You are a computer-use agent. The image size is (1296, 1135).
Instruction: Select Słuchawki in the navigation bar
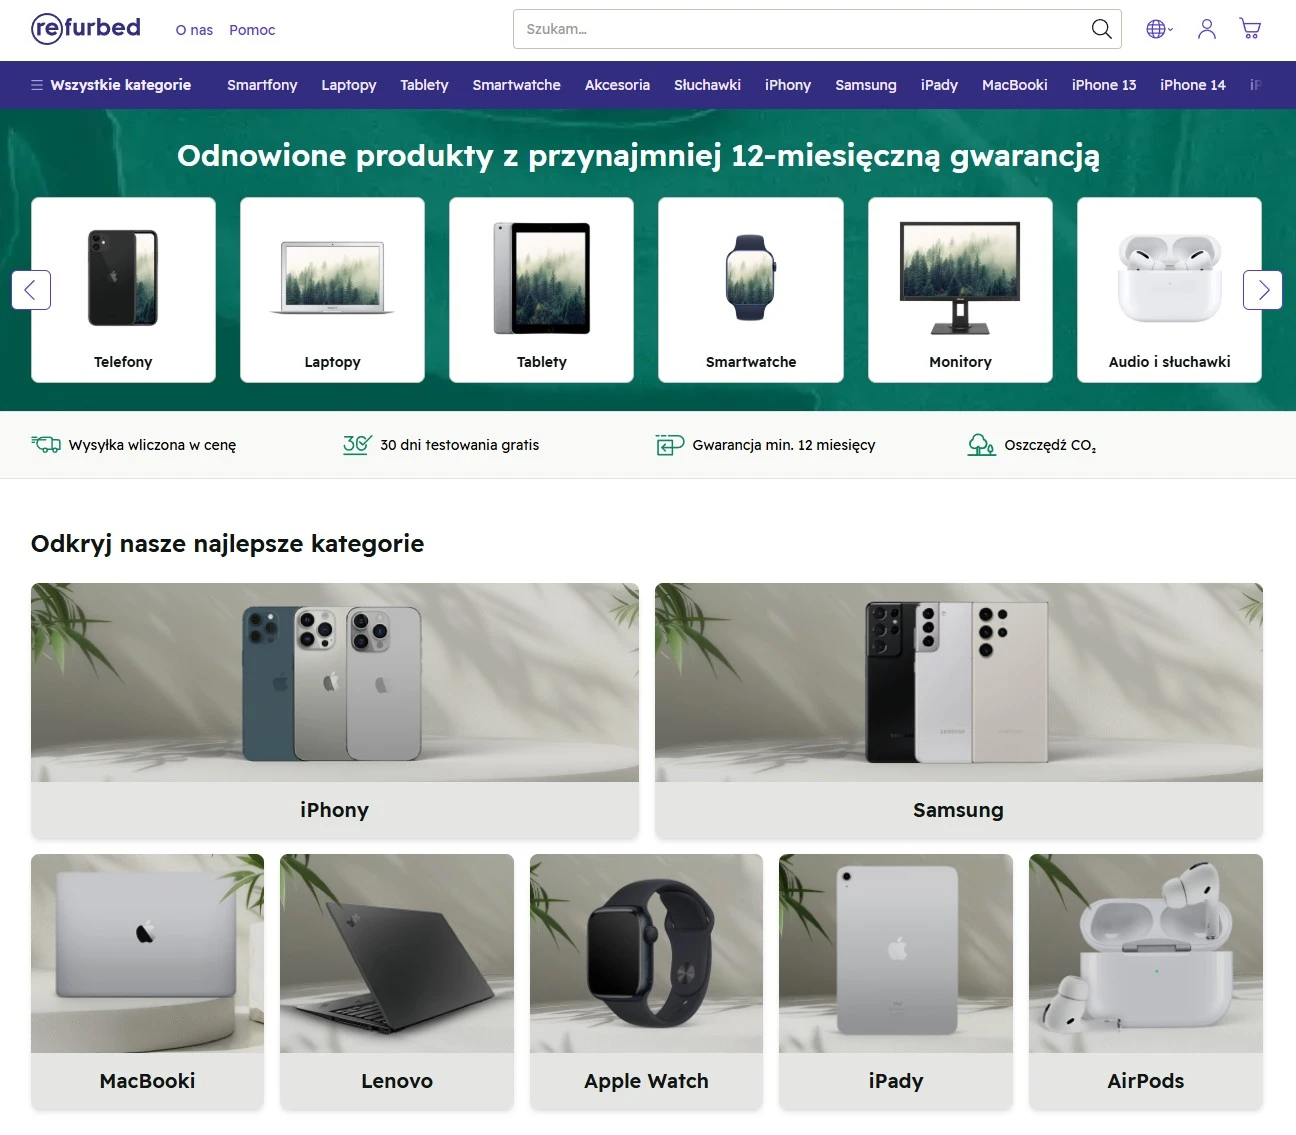(x=707, y=85)
